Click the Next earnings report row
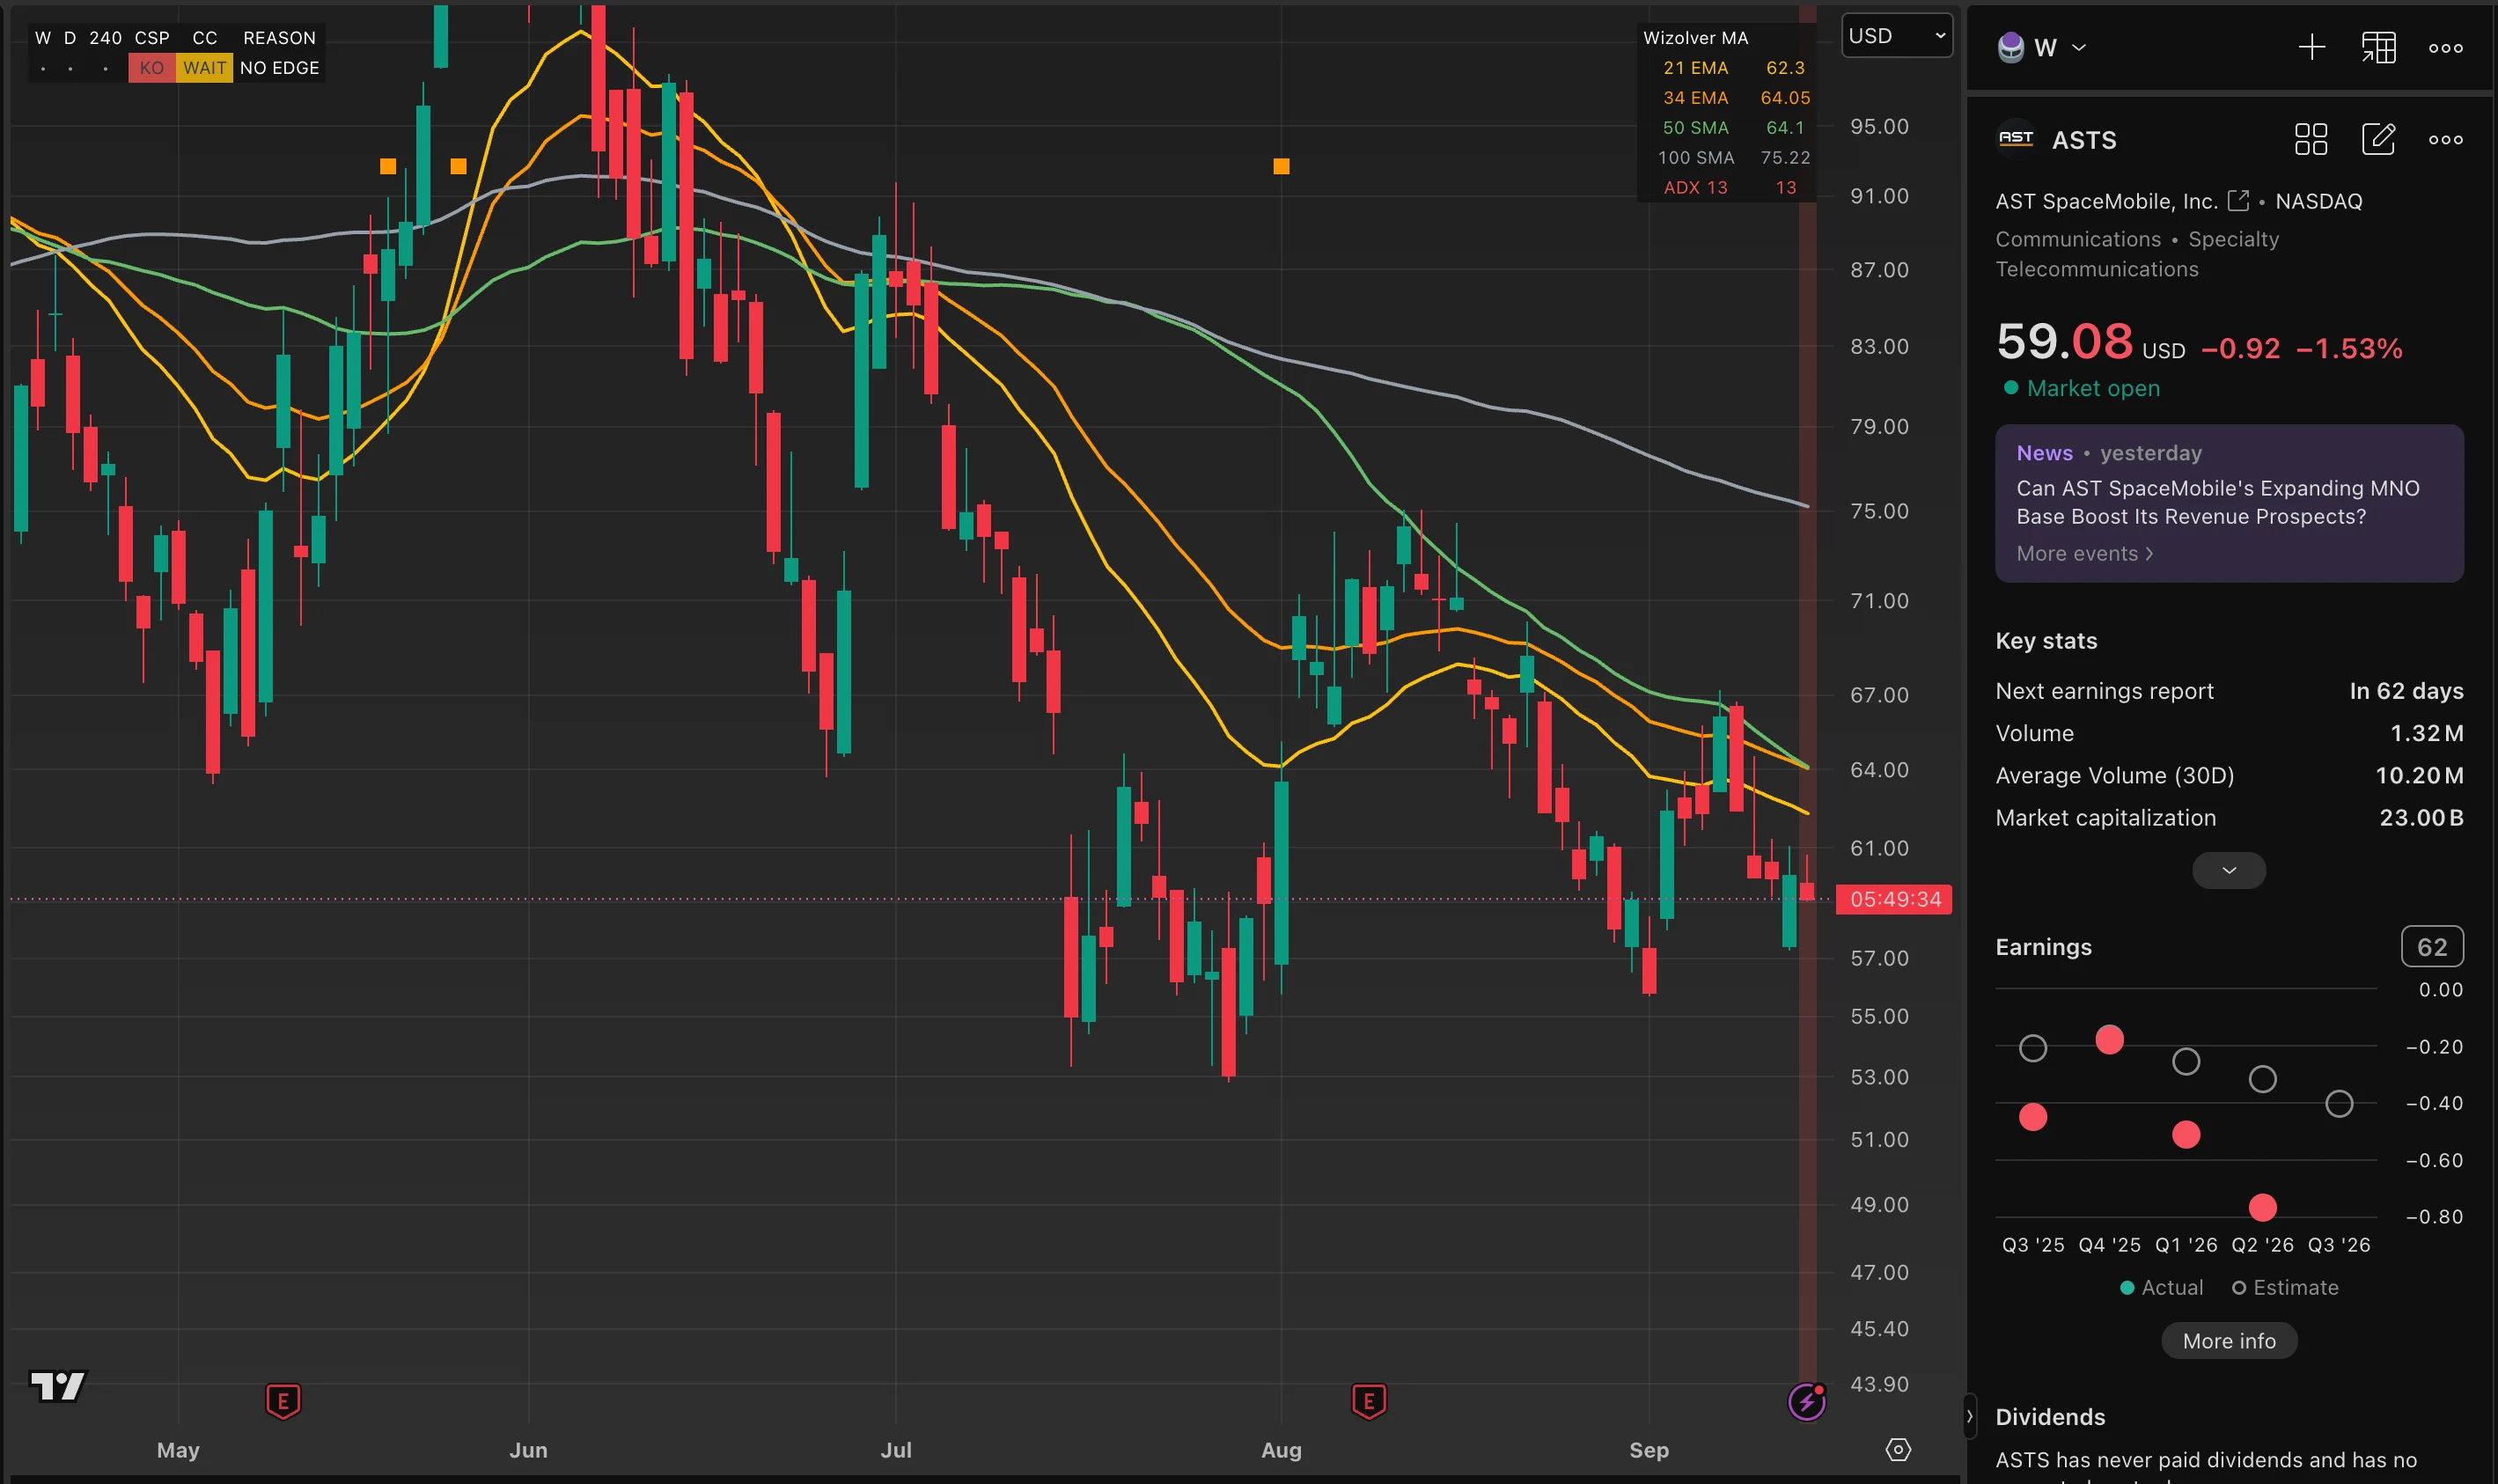This screenshot has height=1484, width=2498. pos(2228,691)
